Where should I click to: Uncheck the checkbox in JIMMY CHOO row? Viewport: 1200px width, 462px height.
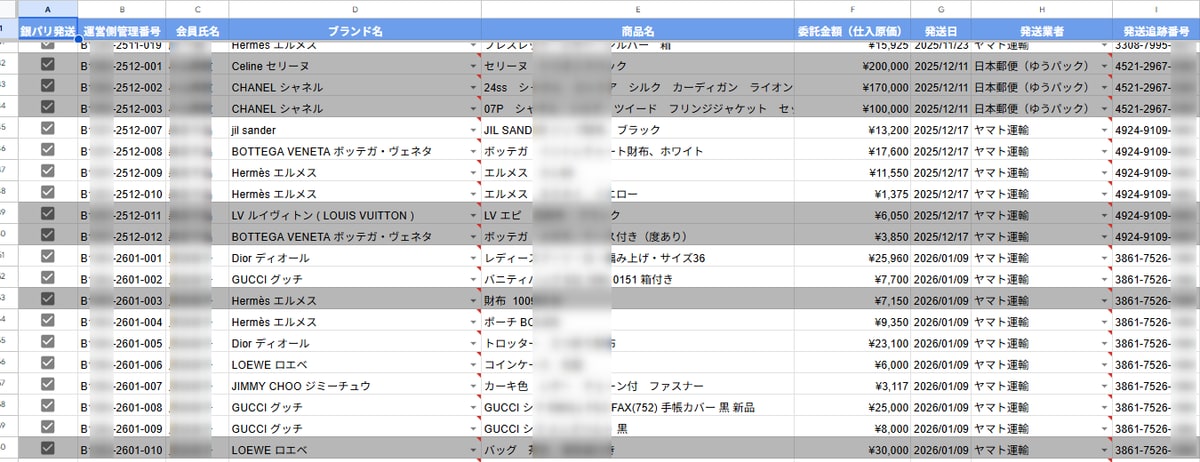(x=47, y=385)
